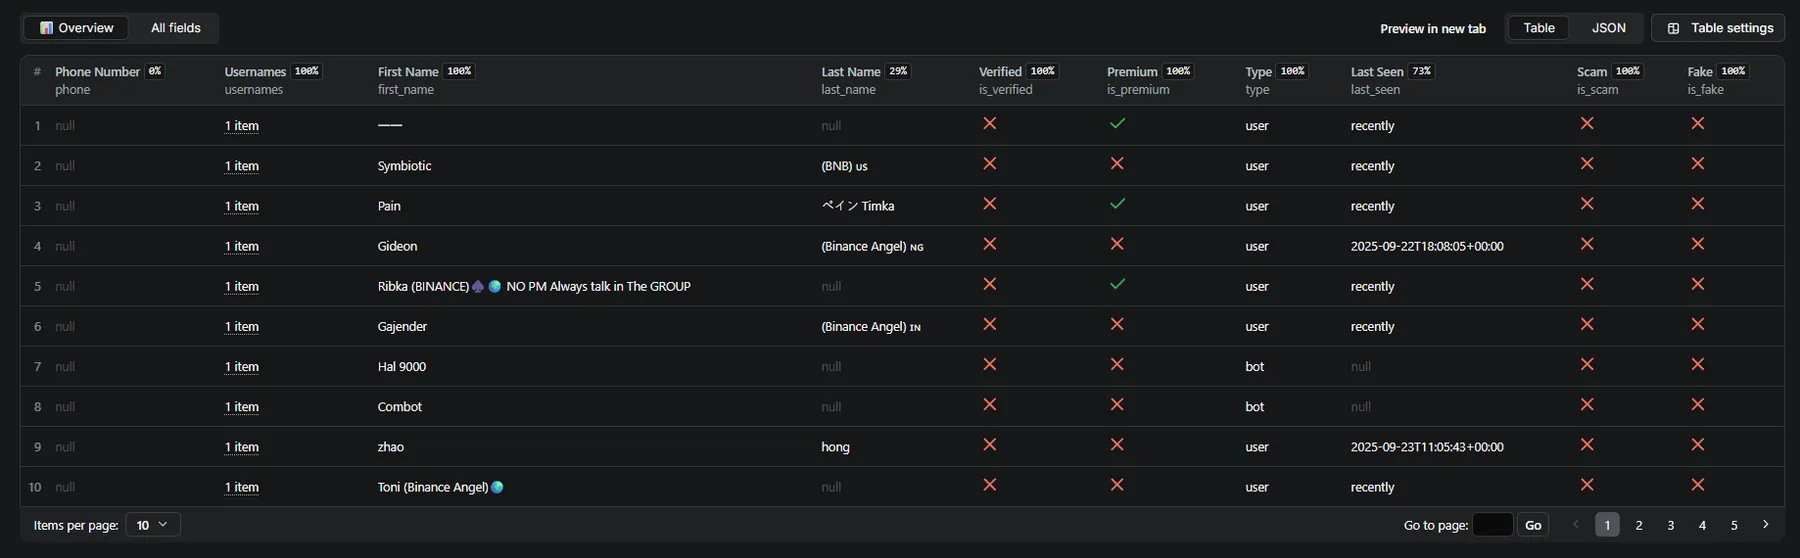The image size is (1800, 558).
Task: Open the 1 item link in Combot row
Action: [242, 407]
